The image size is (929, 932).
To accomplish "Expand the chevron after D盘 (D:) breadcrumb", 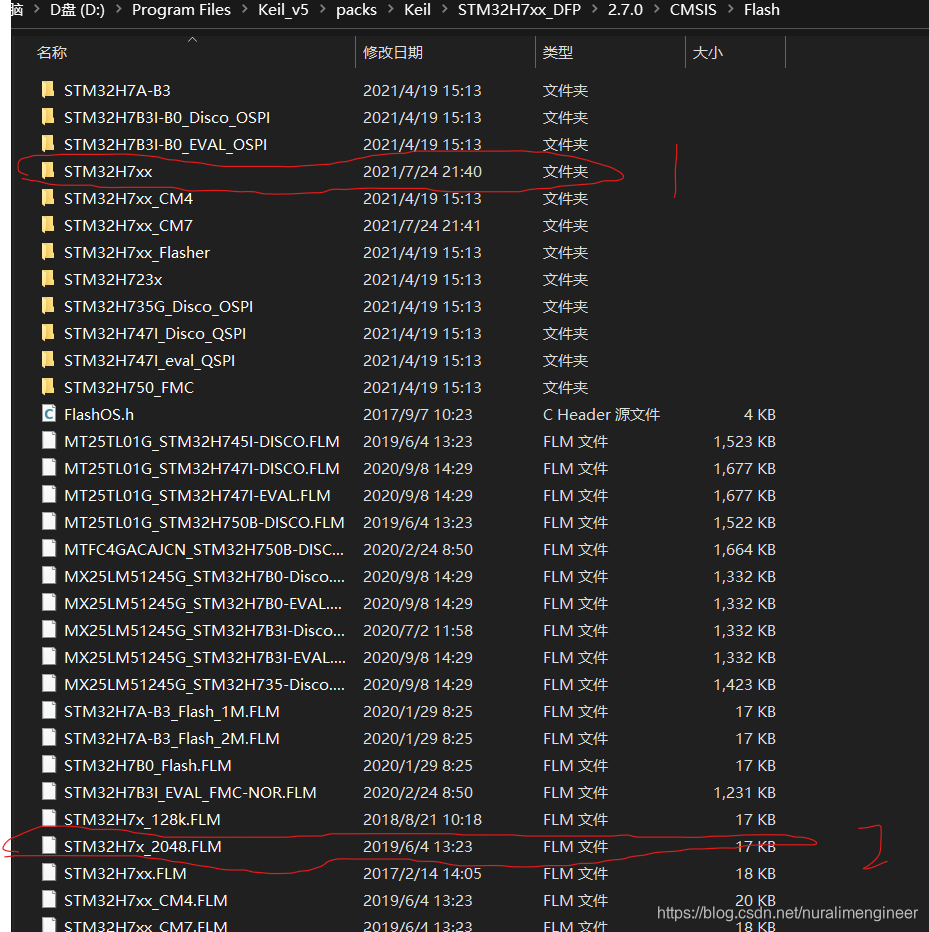I will [x=118, y=10].
